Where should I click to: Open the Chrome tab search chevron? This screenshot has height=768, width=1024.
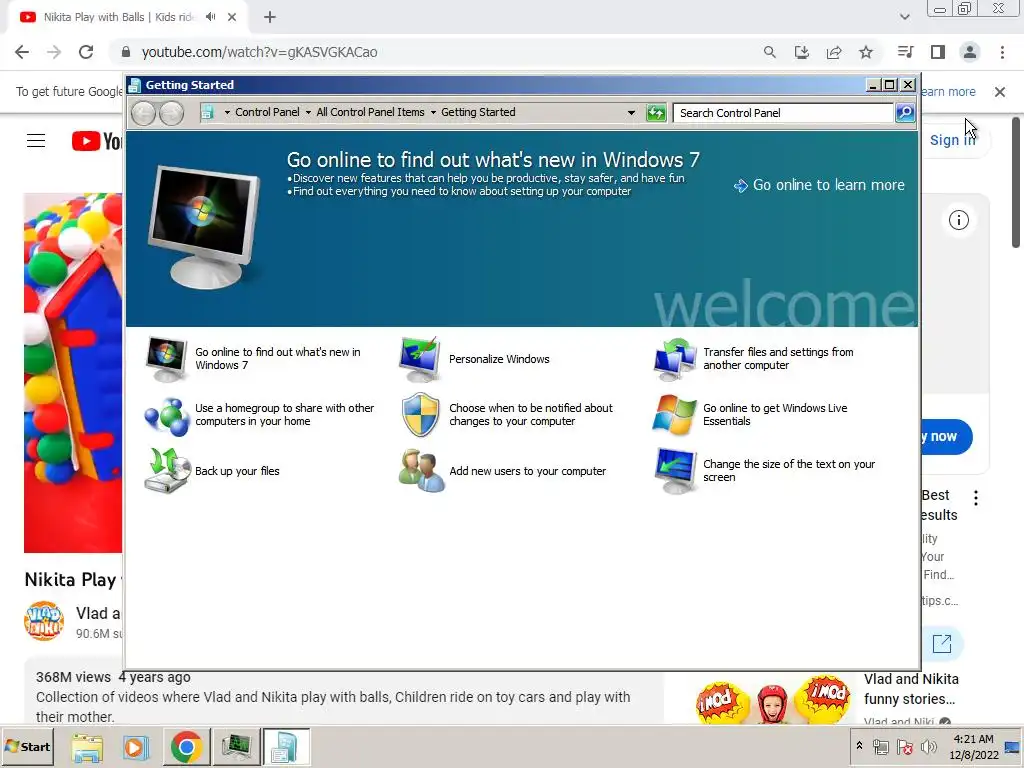coord(904,17)
